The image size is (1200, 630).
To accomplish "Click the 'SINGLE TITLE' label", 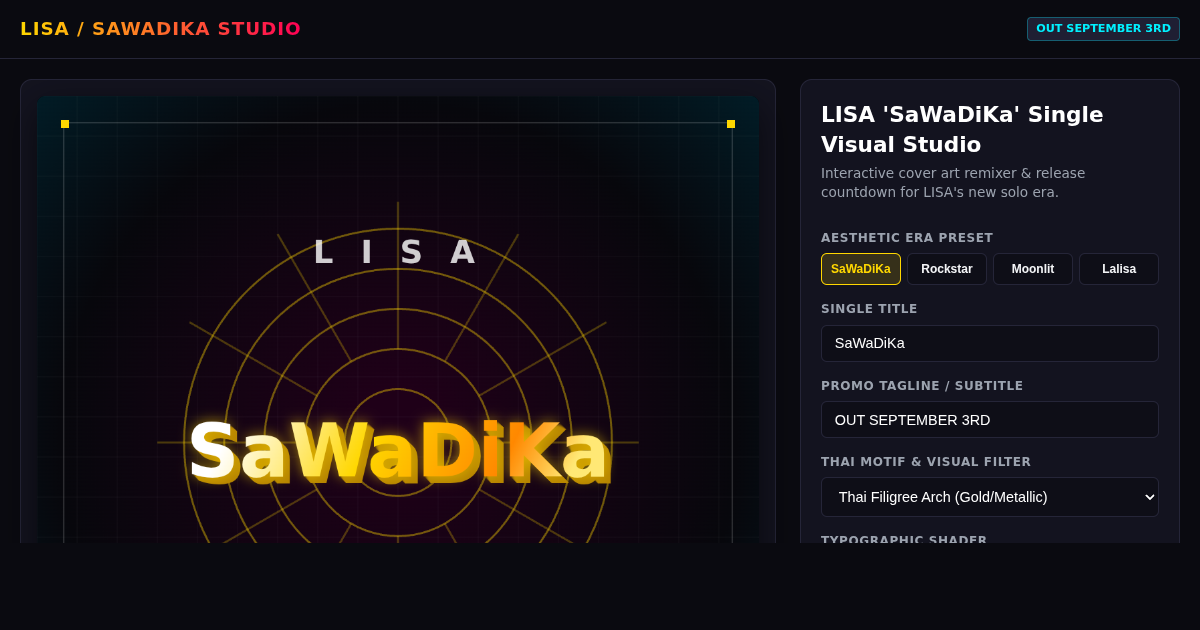I will click(869, 309).
